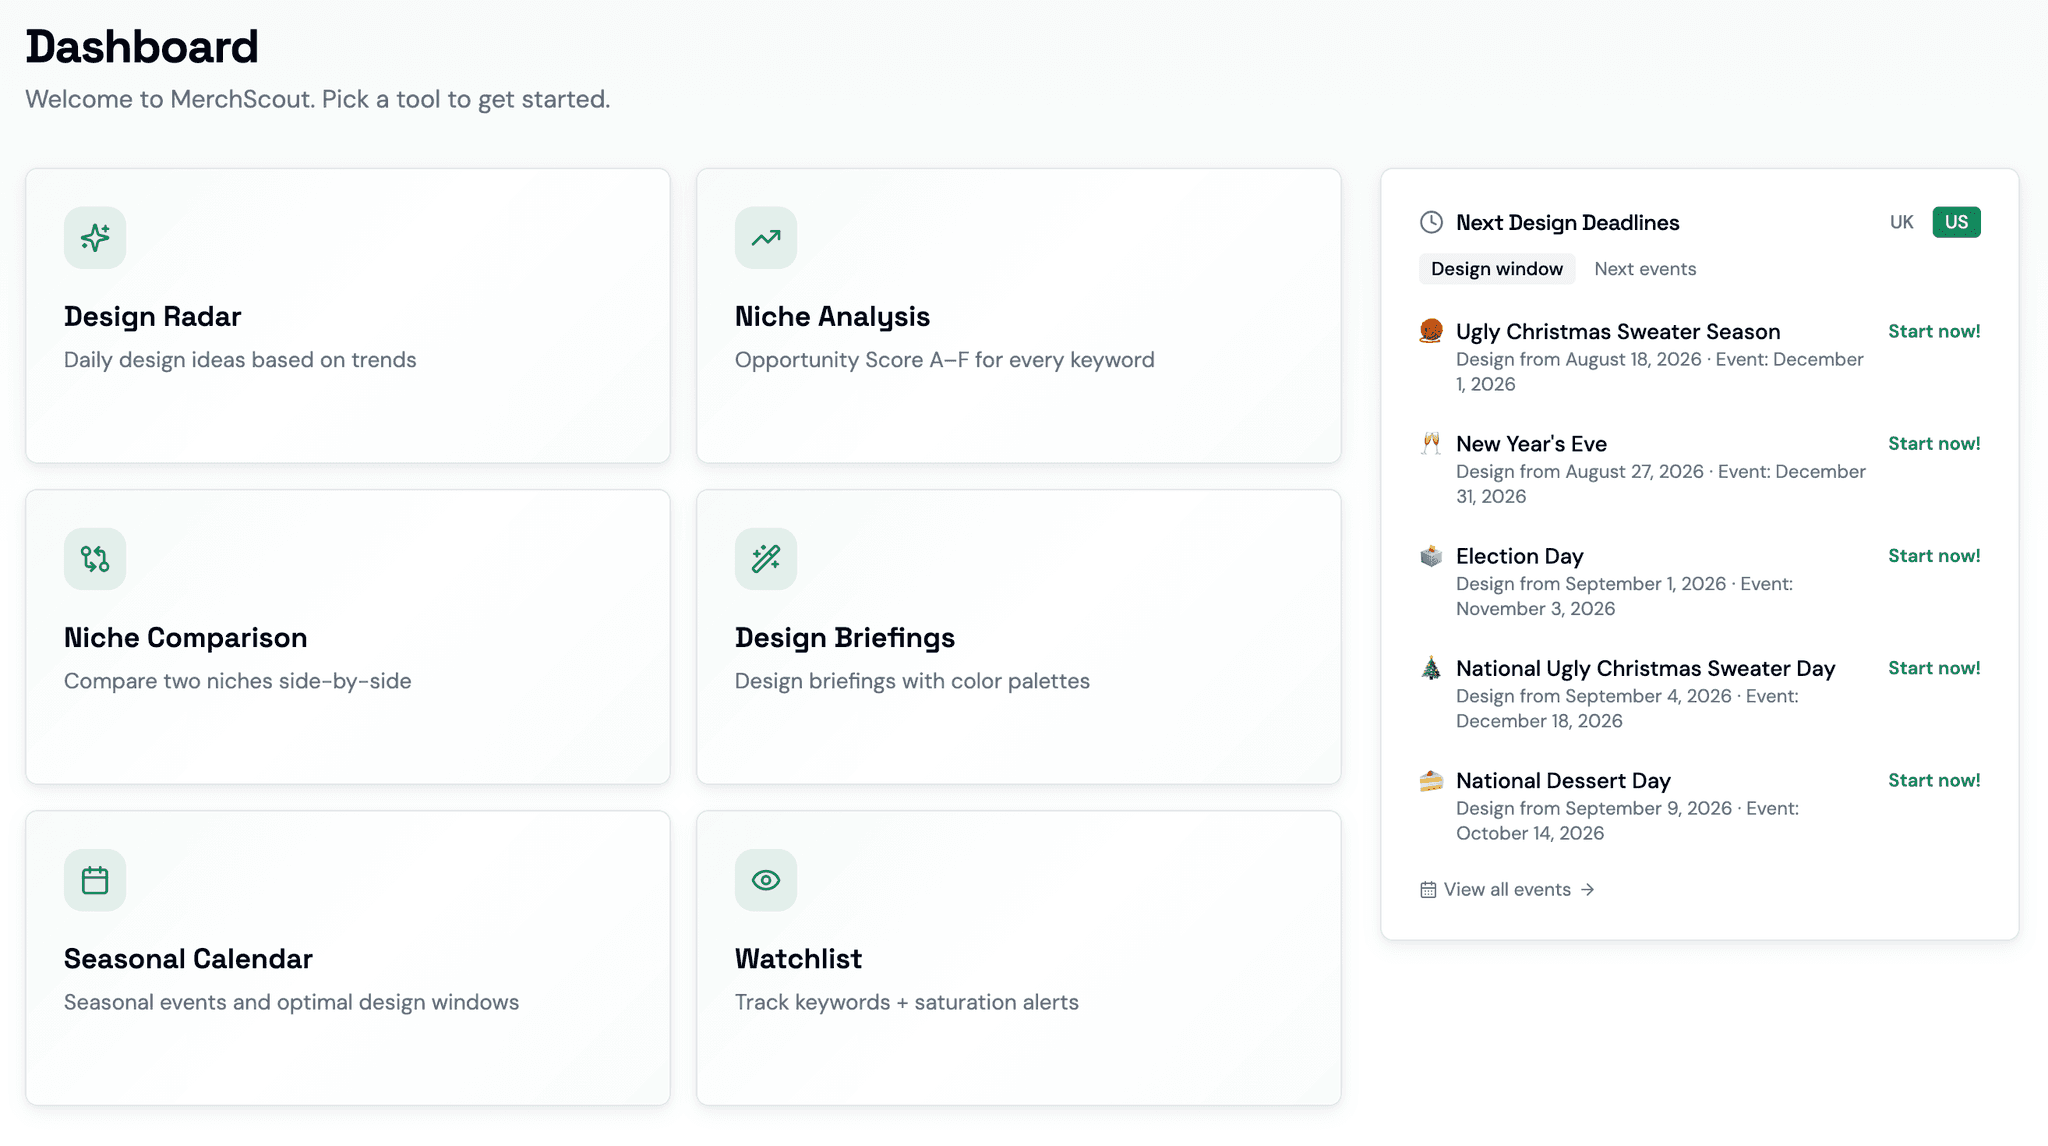Viewport: 2048px width, 1146px height.
Task: Open the Seasonal Calendar card title
Action: pos(188,959)
